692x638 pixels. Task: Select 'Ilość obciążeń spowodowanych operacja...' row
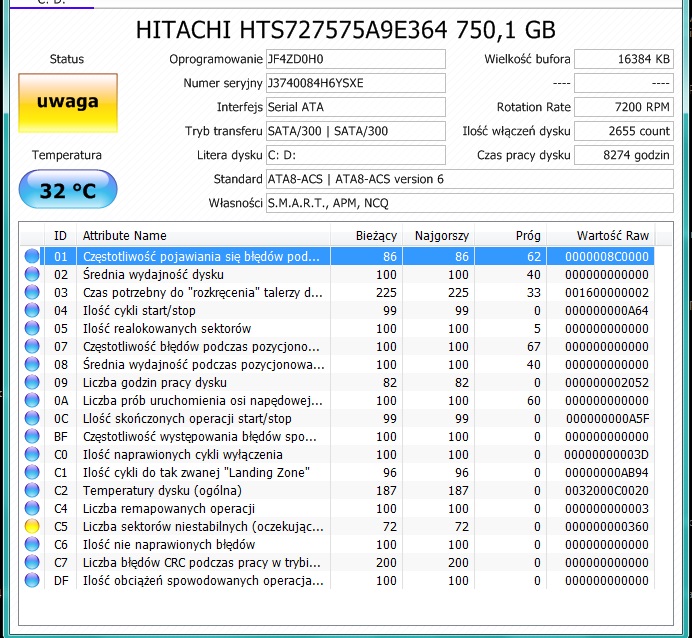338,581
